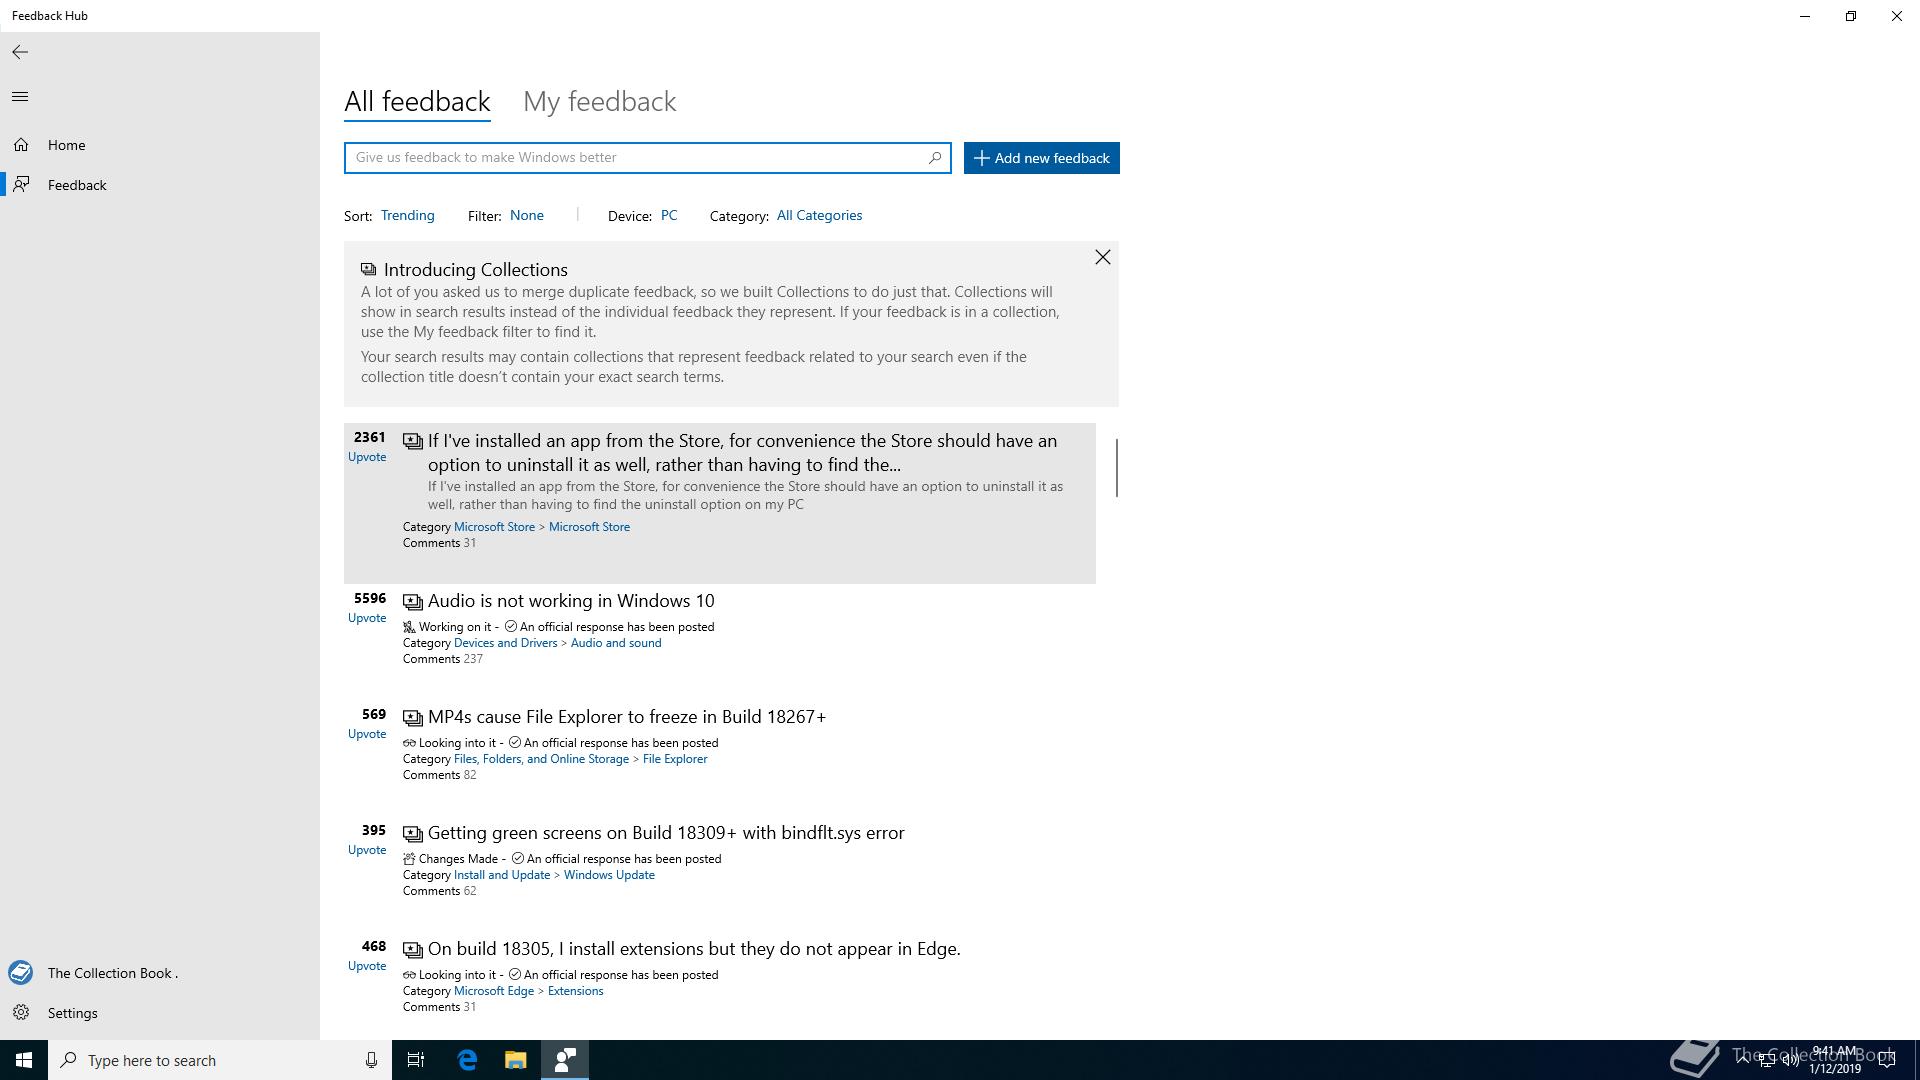1920x1080 pixels.
Task: Upvote Getting green screens feedback
Action: [x=367, y=850]
